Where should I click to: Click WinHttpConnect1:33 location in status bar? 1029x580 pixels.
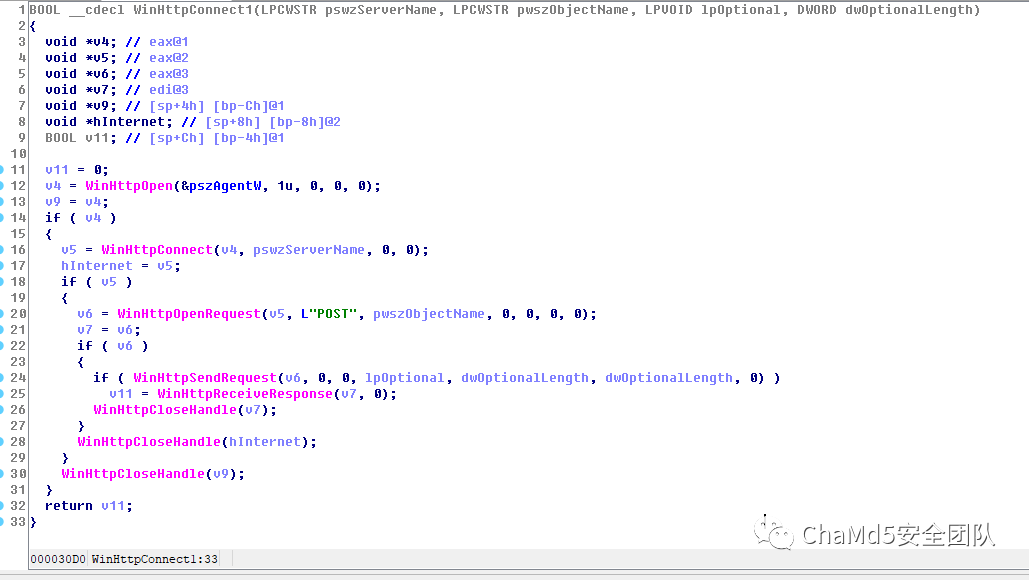[x=155, y=559]
